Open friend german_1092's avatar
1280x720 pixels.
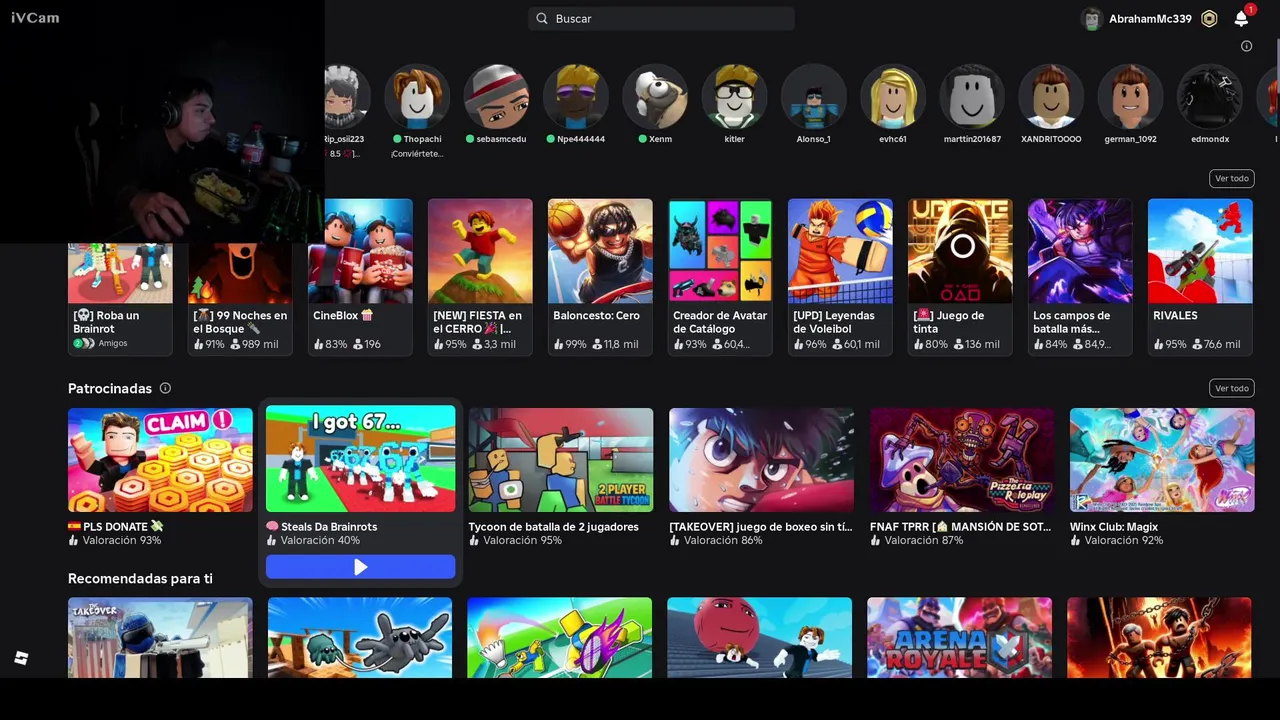[1130, 97]
